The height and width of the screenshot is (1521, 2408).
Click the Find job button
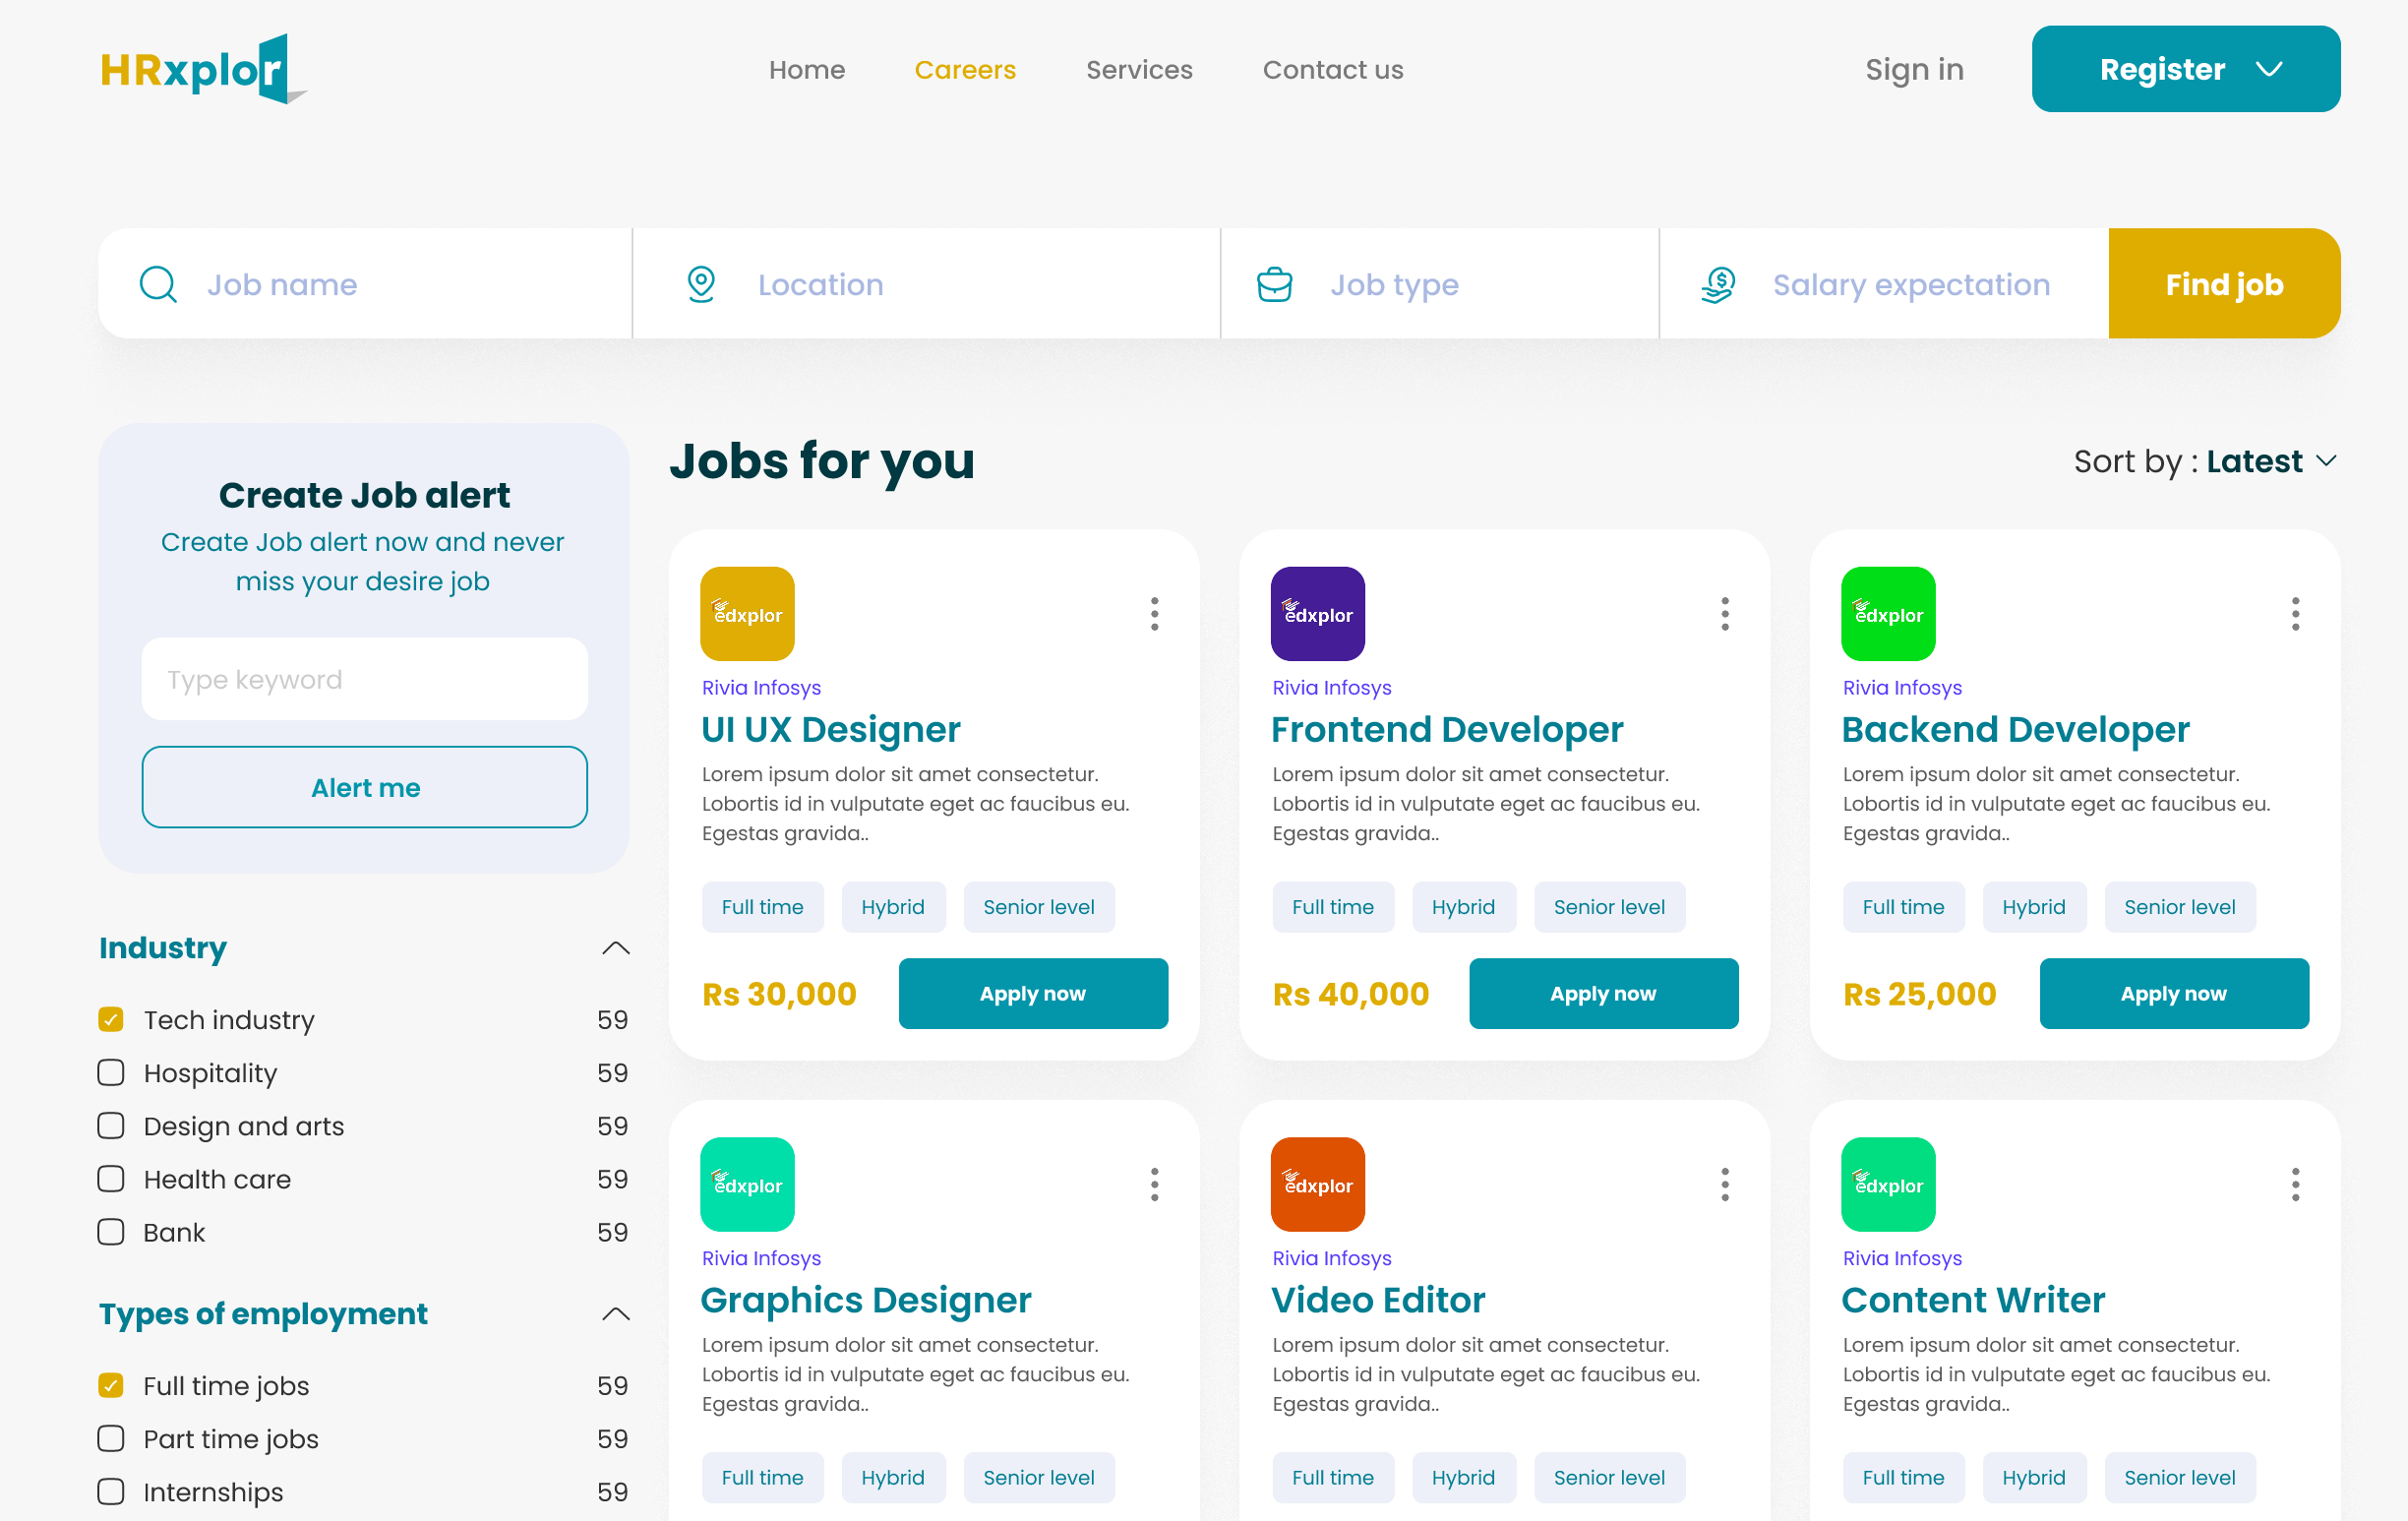click(x=2223, y=284)
